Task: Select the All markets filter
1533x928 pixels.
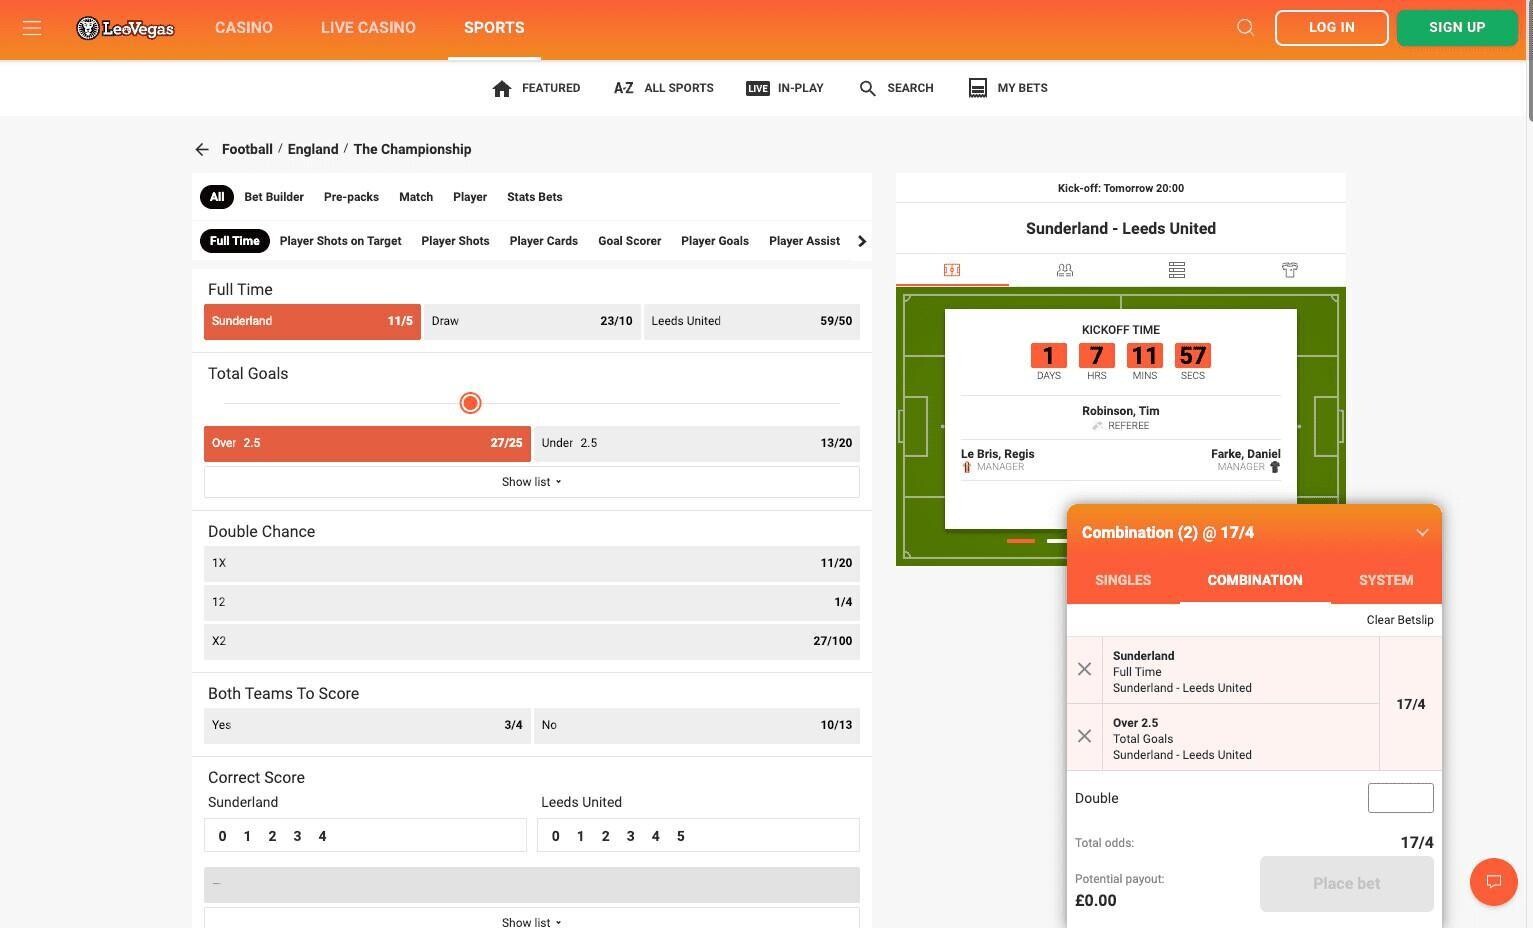Action: coord(217,197)
